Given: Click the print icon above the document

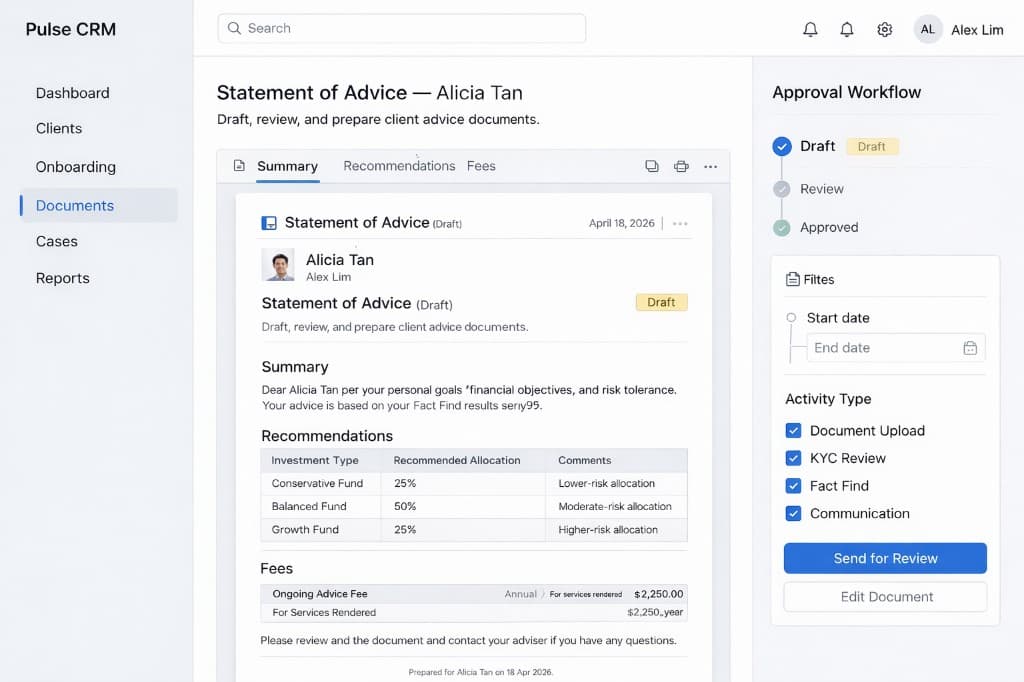Looking at the screenshot, I should pos(681,166).
